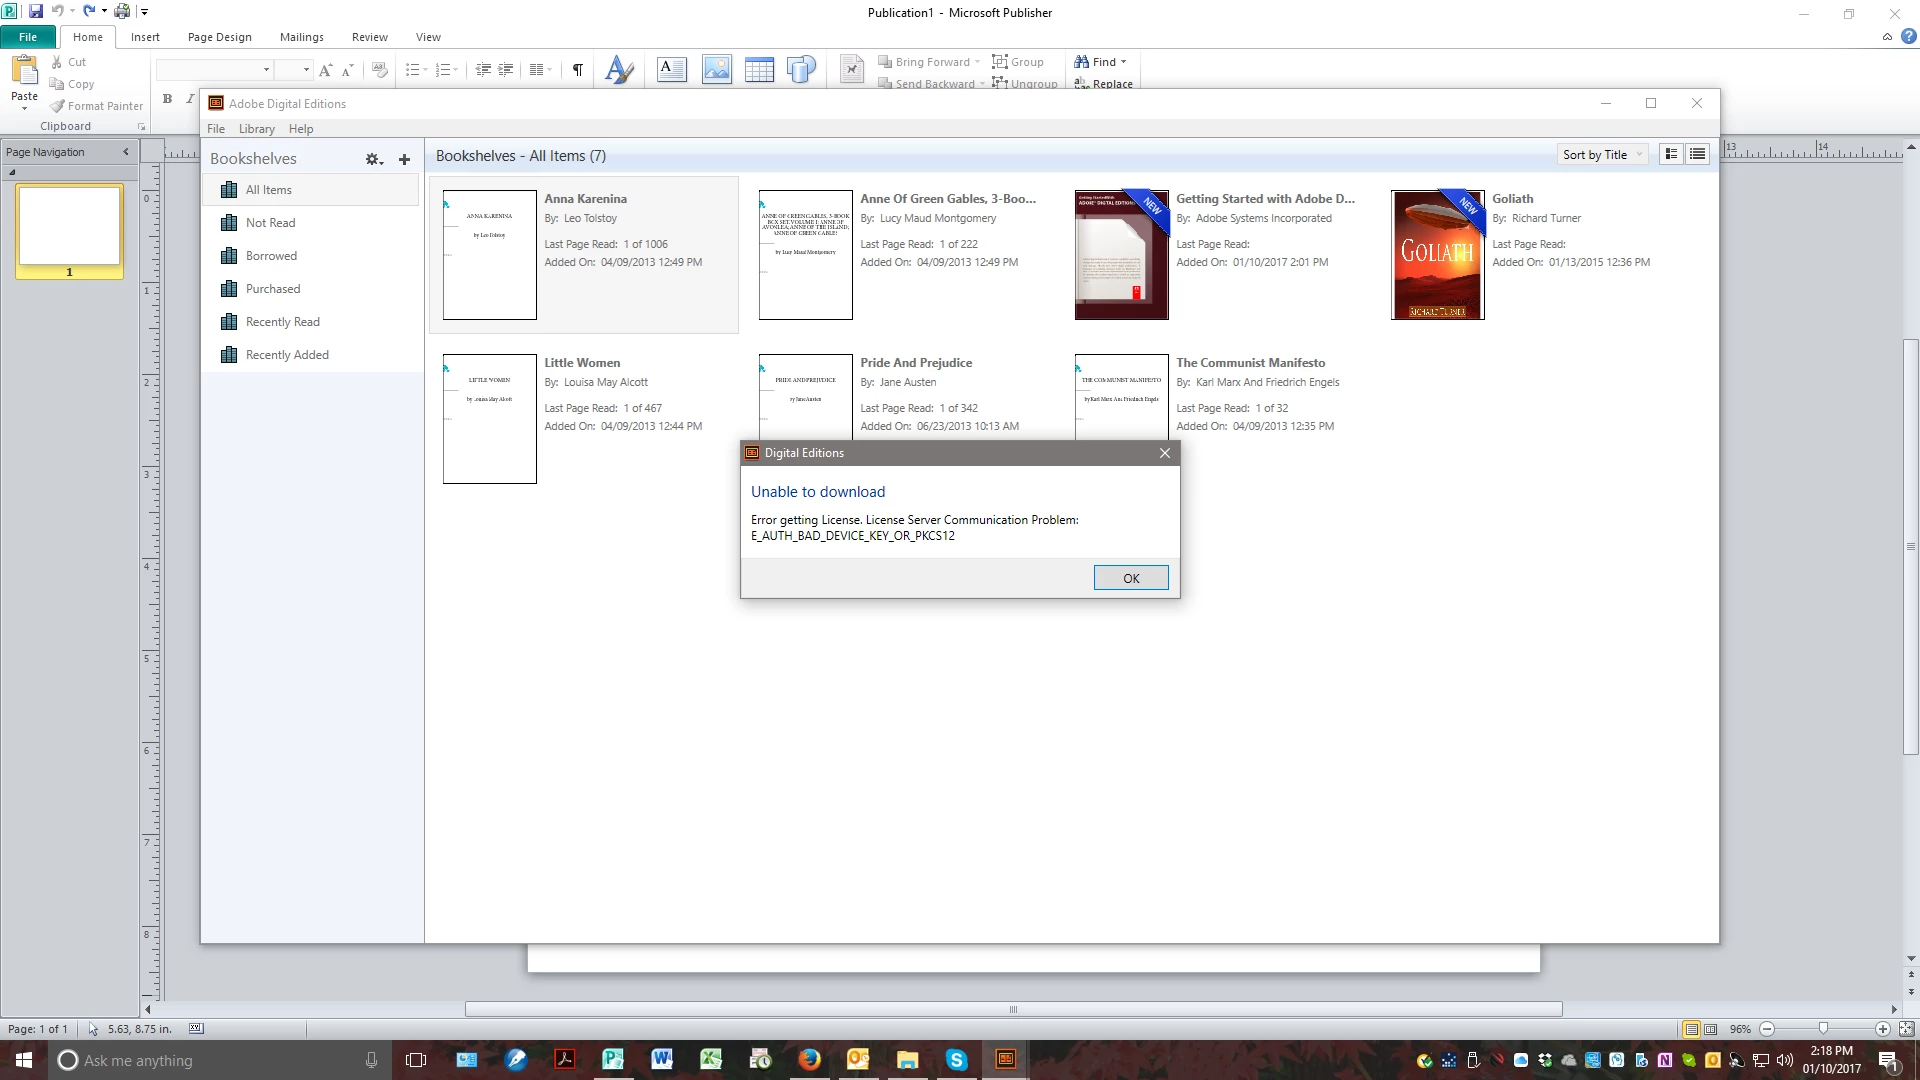Toggle paragraph marks with pilcrow icon

(x=577, y=69)
